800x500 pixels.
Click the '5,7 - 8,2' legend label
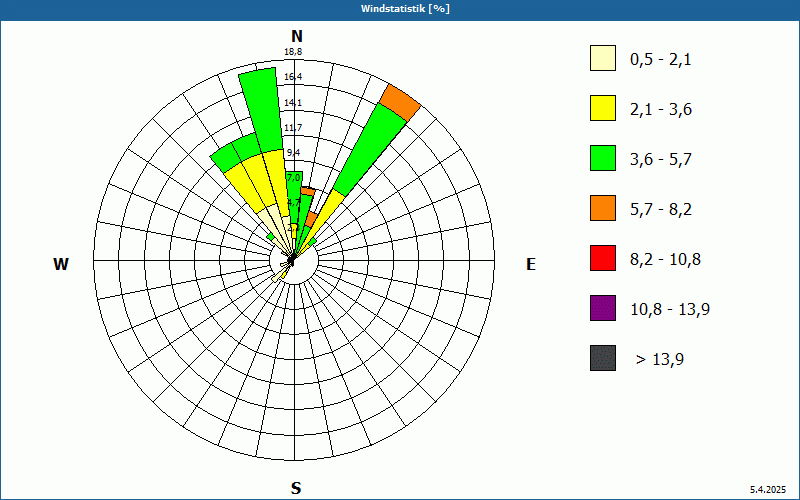661,210
